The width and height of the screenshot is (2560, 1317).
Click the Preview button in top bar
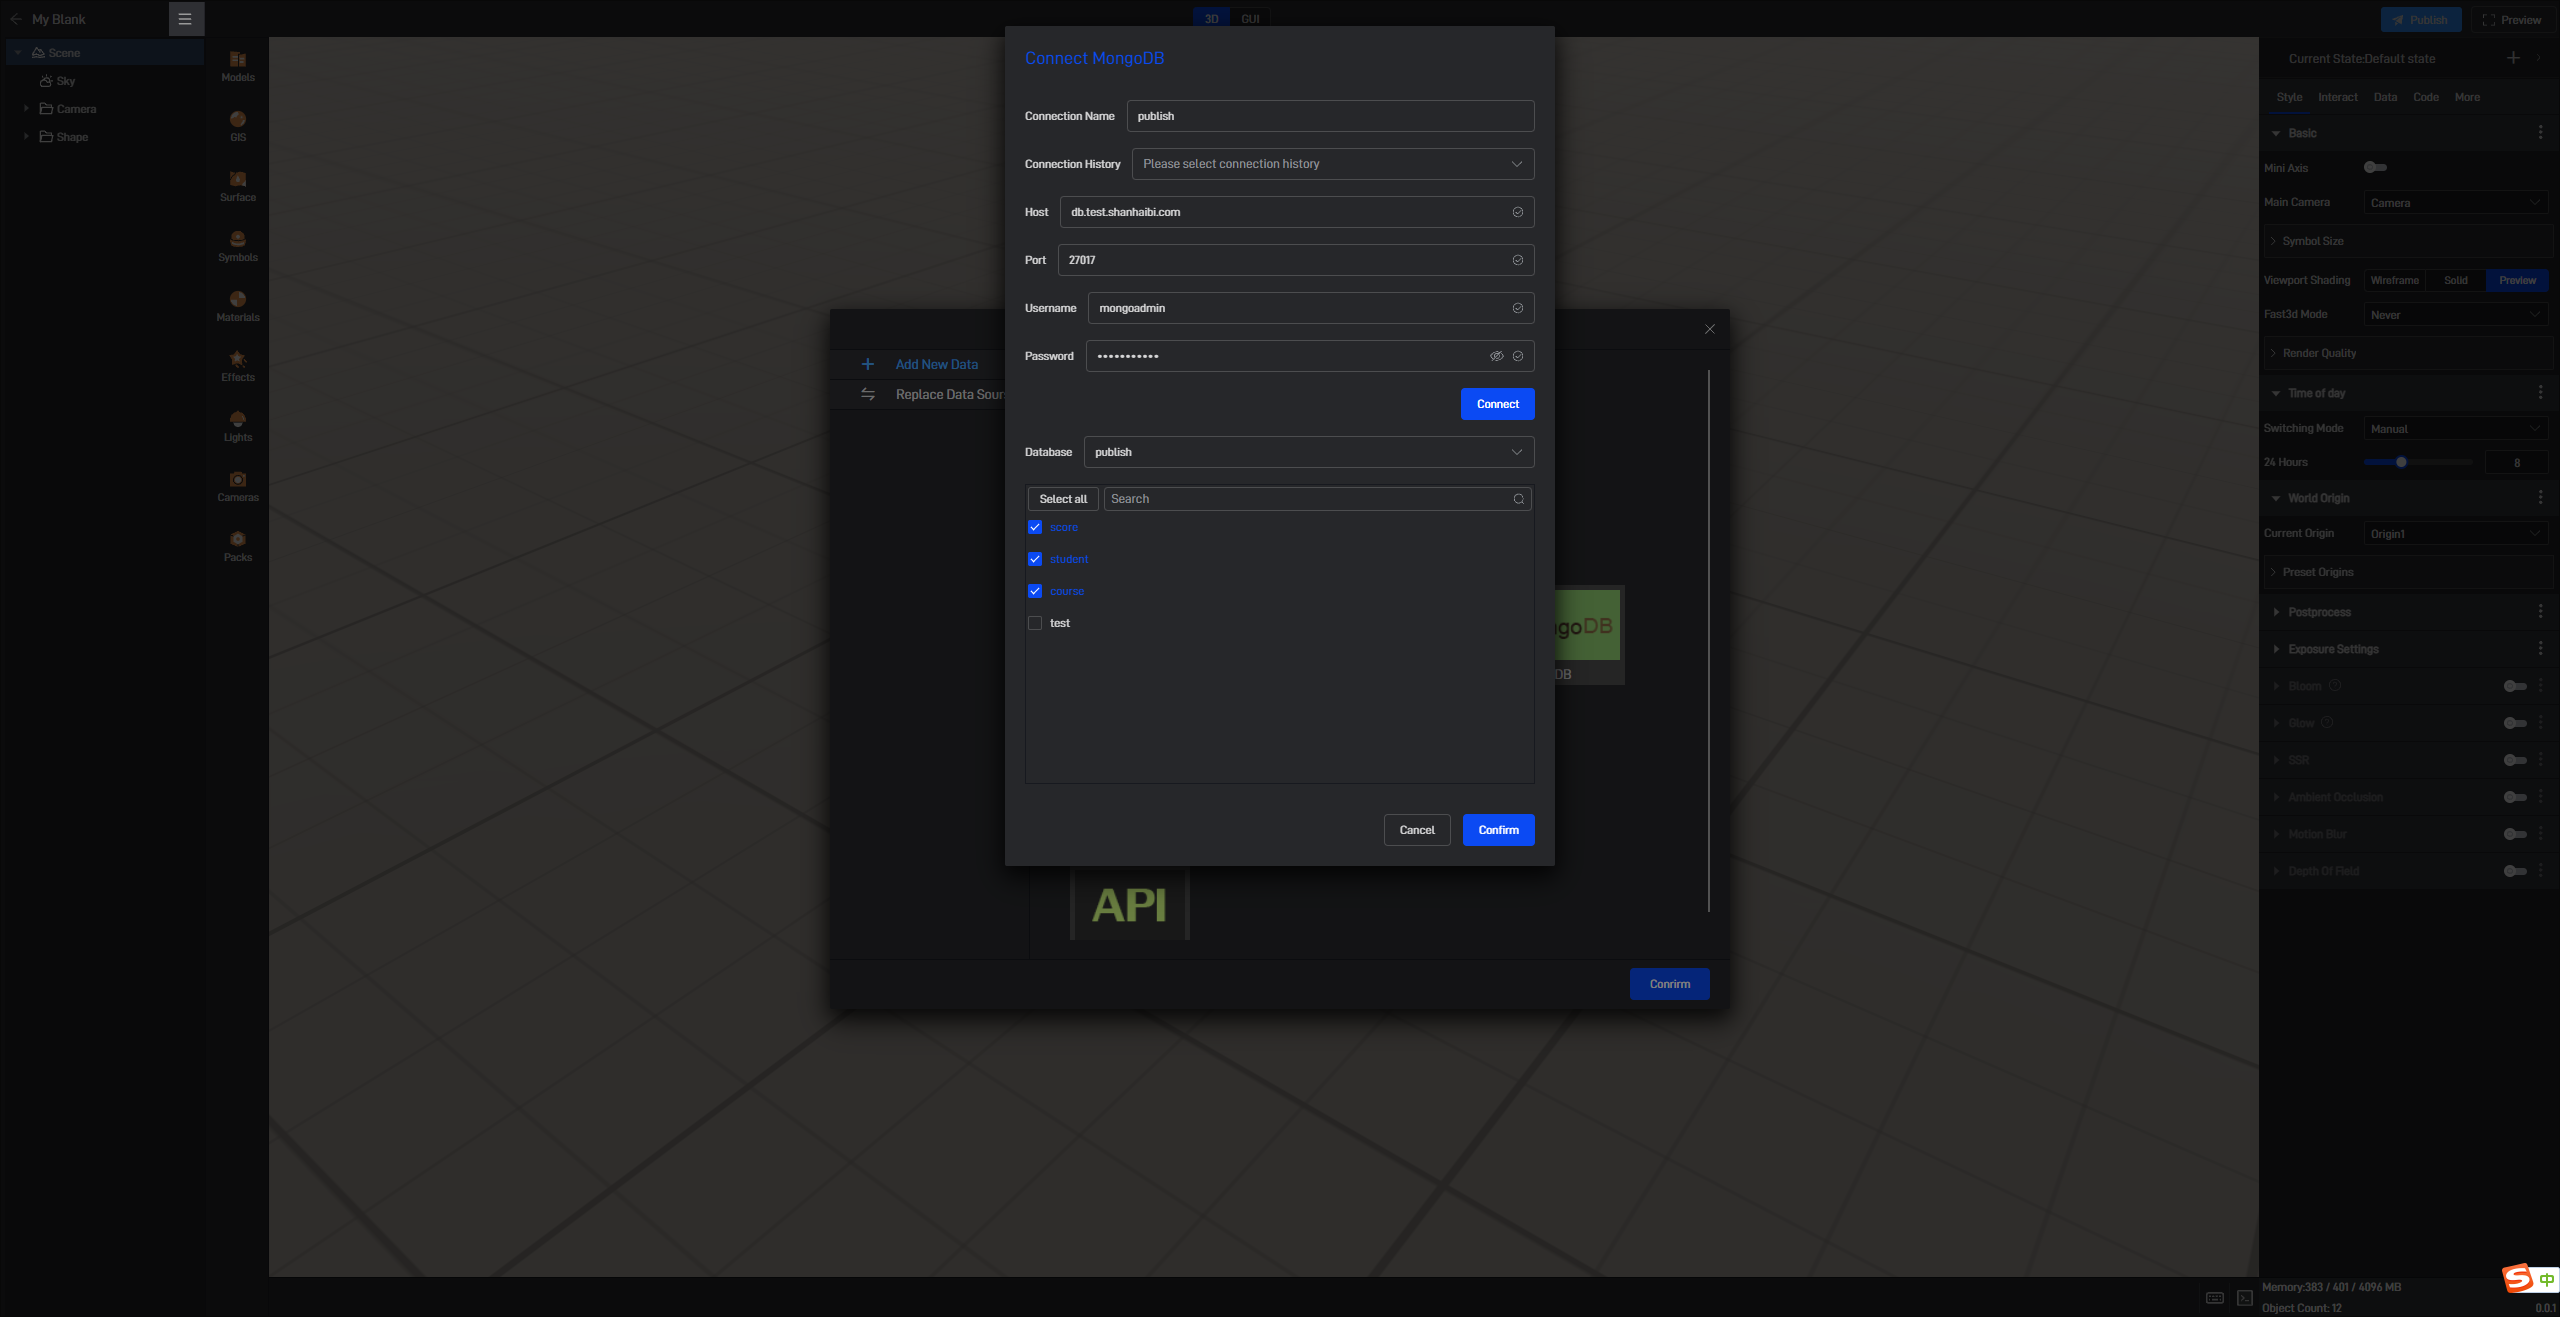(2511, 19)
